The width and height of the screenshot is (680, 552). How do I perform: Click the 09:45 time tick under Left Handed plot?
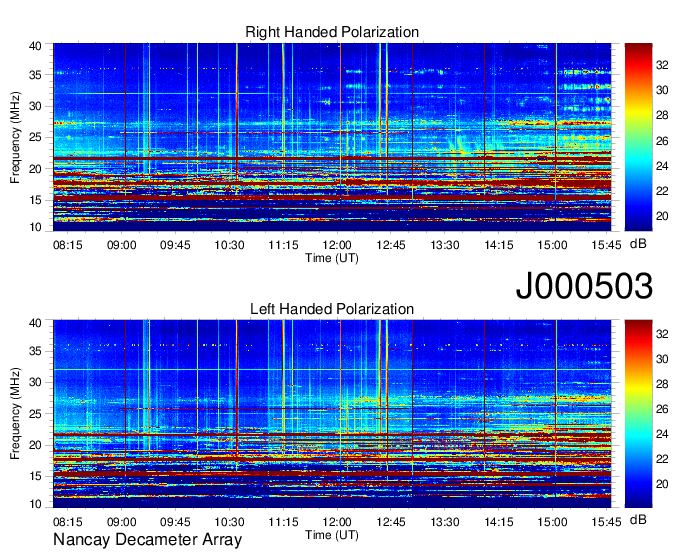(175, 522)
